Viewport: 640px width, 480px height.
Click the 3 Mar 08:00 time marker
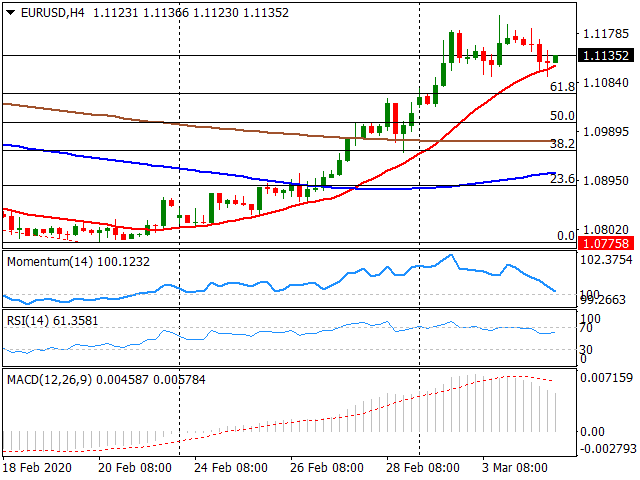coord(515,468)
